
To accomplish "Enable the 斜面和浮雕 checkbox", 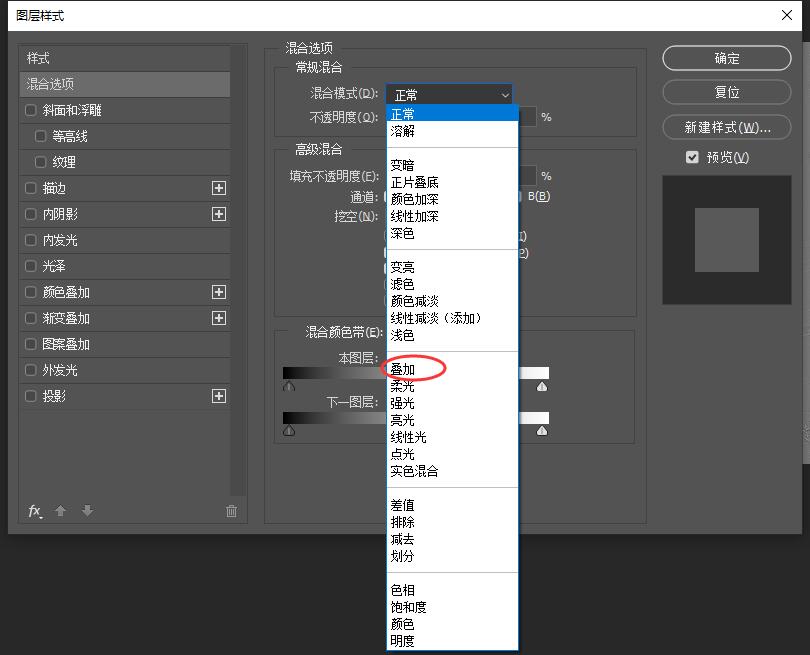I will click(31, 110).
